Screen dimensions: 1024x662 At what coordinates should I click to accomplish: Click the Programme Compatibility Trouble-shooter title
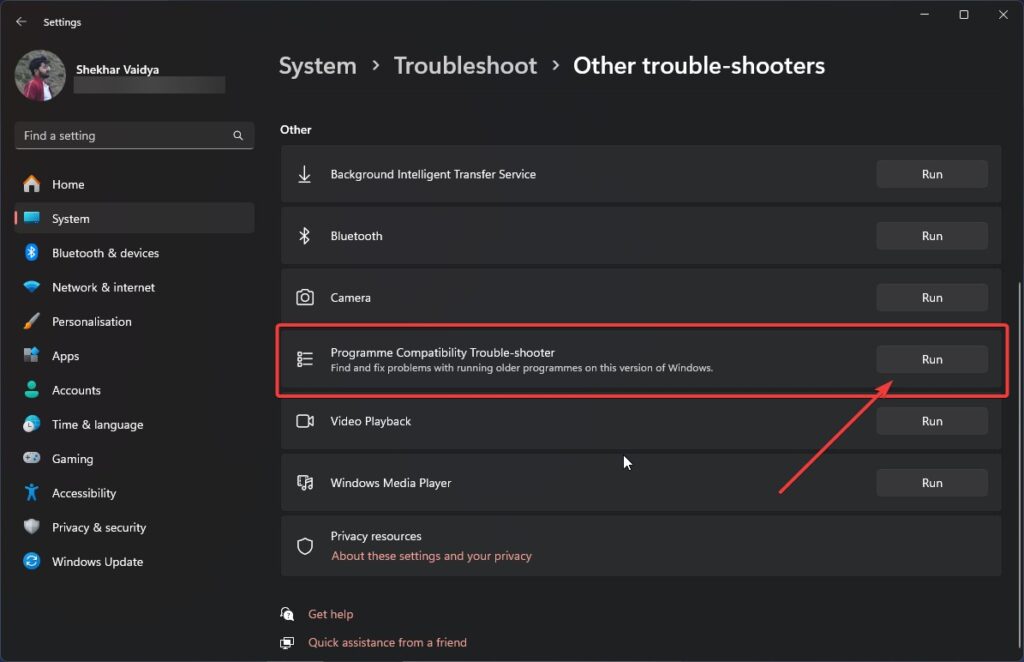(x=442, y=353)
